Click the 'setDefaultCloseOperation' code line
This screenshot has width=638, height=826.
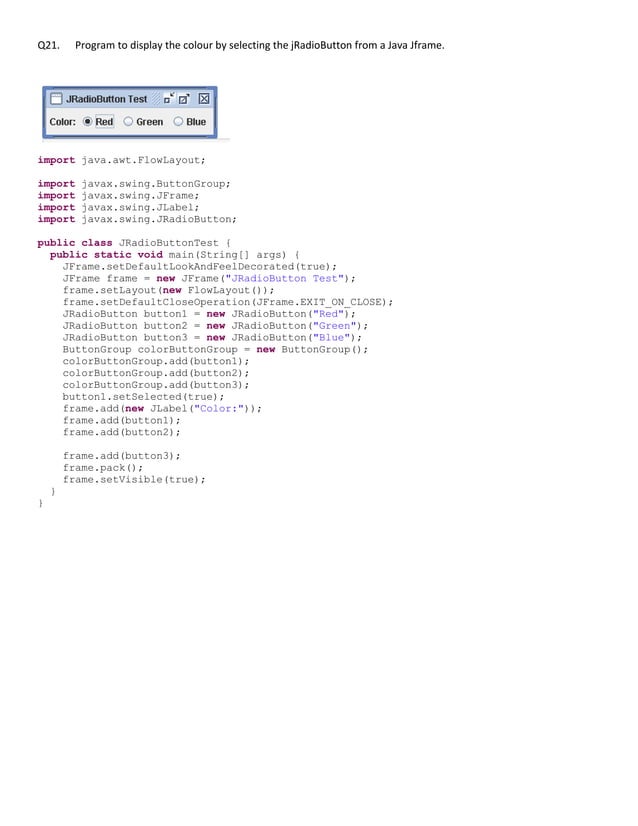click(x=228, y=302)
